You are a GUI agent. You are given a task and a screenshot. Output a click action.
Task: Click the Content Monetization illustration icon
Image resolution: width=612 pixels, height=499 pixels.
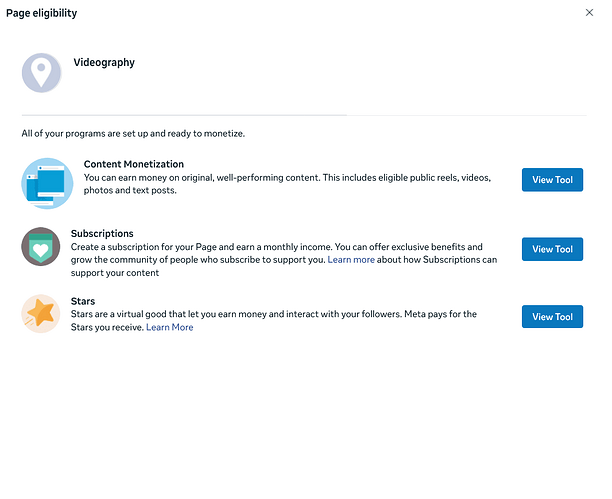point(47,183)
